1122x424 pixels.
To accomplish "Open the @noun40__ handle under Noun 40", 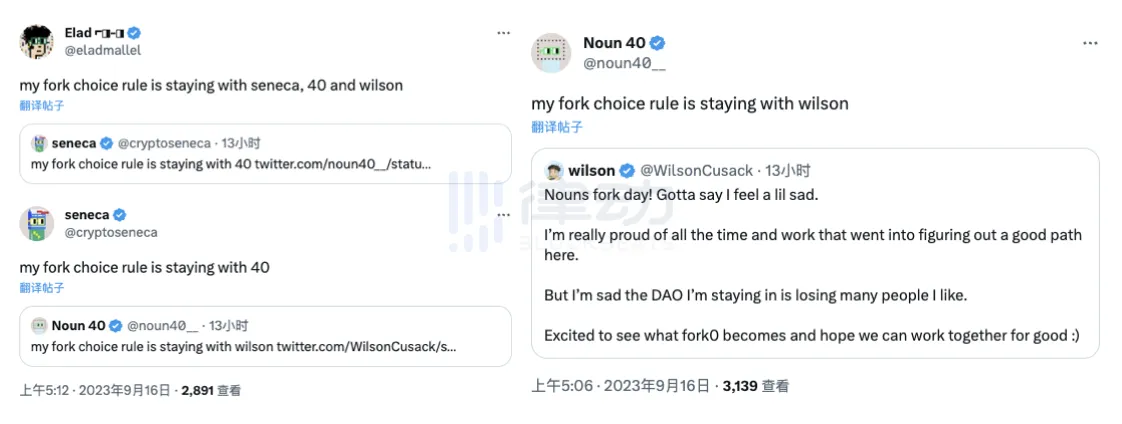I will [x=624, y=62].
